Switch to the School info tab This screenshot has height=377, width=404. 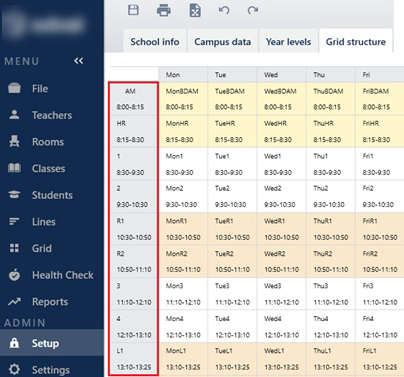point(155,42)
